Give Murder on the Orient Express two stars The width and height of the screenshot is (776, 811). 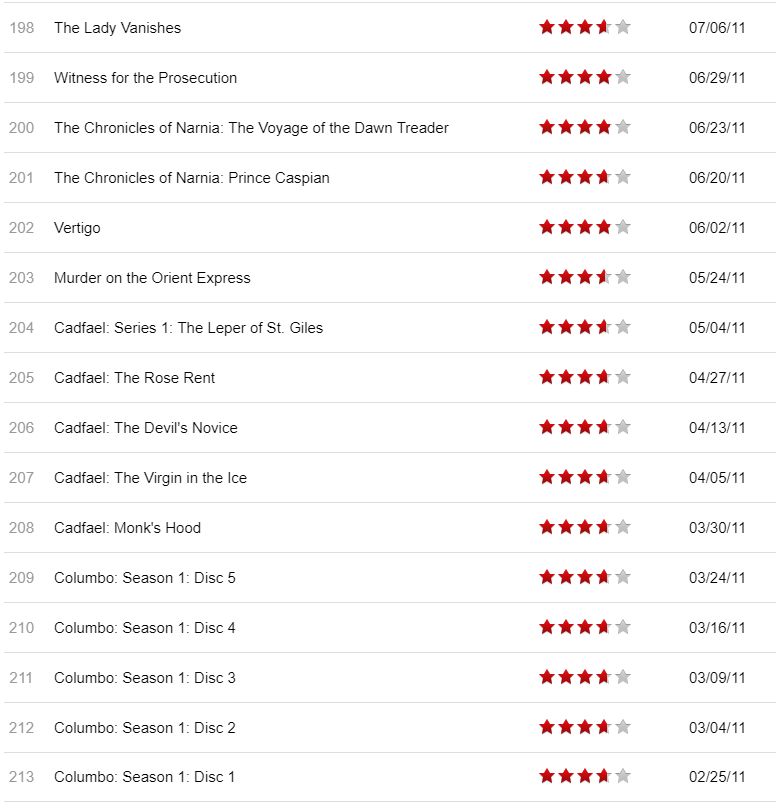pyautogui.click(x=566, y=277)
